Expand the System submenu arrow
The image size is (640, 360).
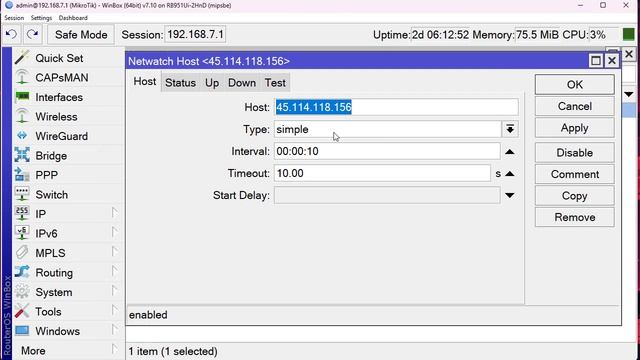click(x=115, y=291)
